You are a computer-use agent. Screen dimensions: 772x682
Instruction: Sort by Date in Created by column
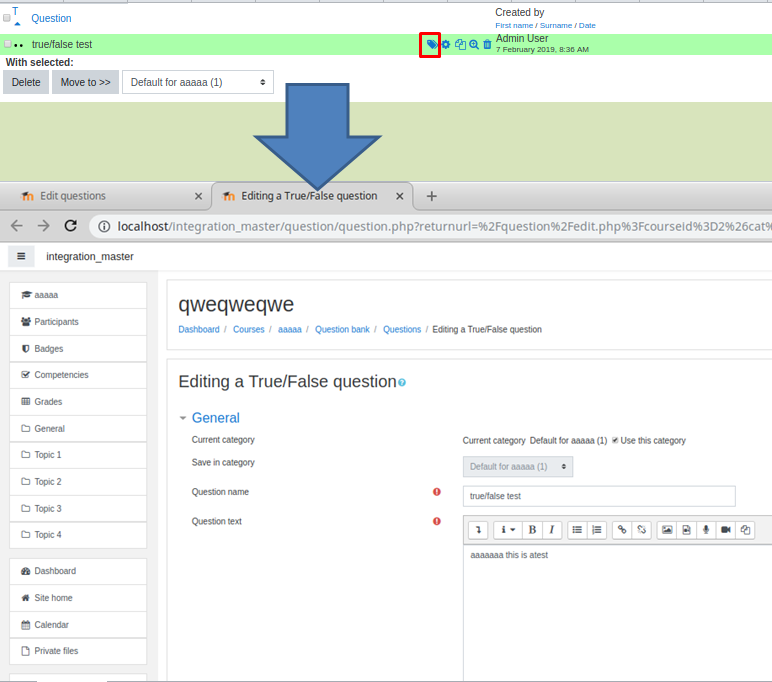coord(587,26)
